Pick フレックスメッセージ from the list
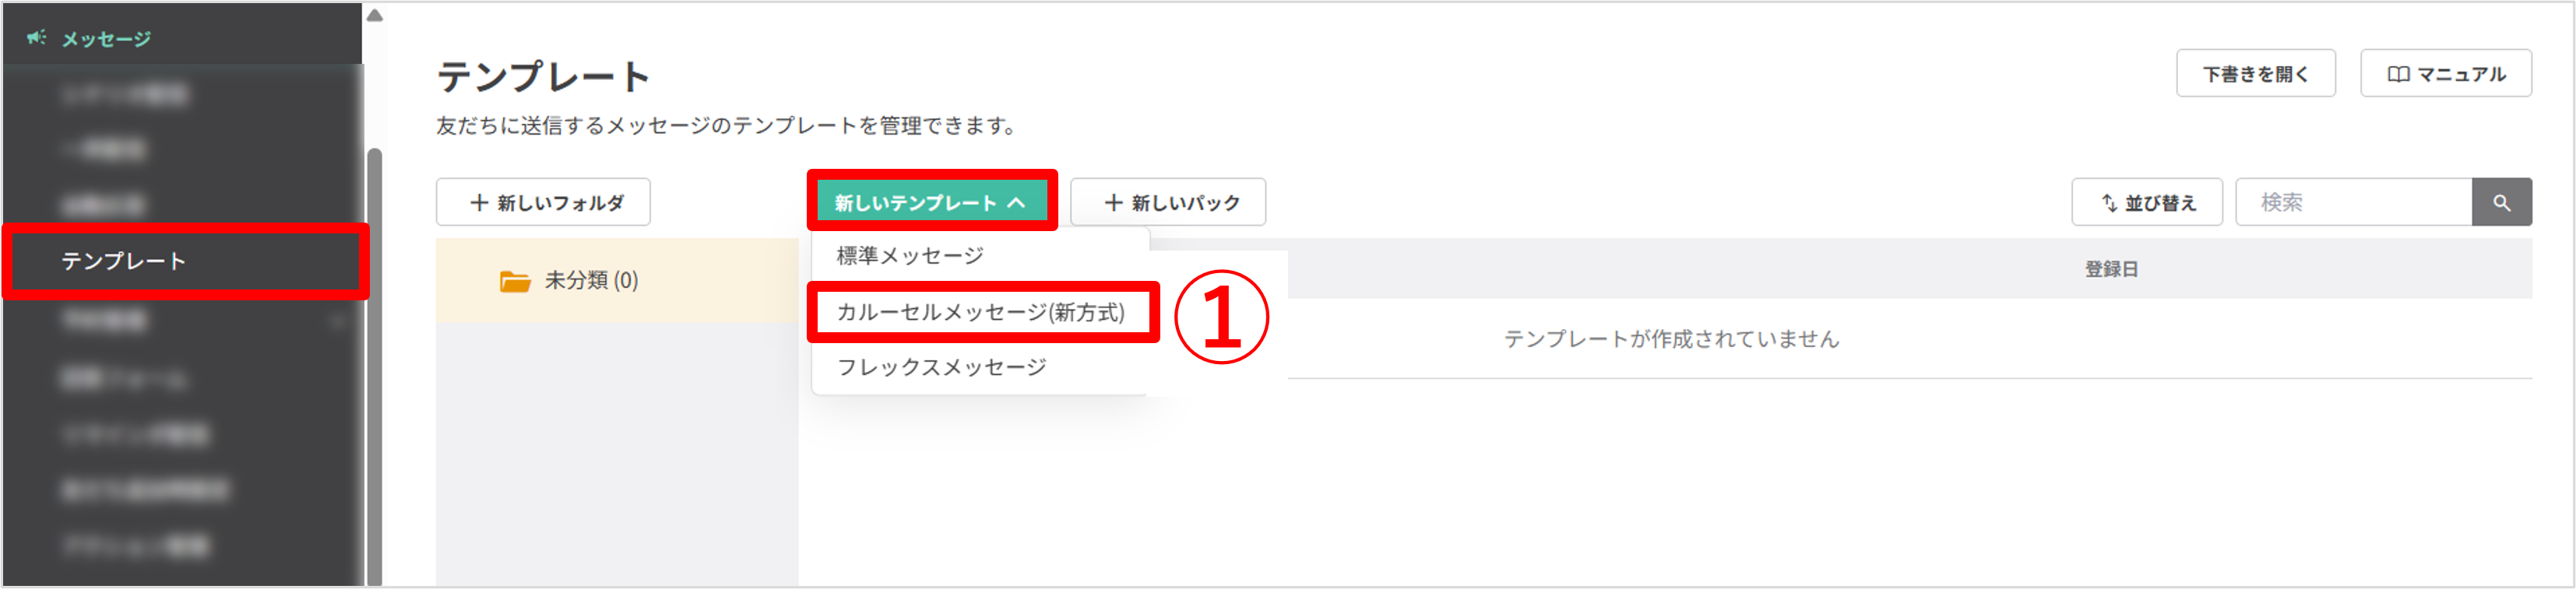2576x589 pixels. (941, 367)
